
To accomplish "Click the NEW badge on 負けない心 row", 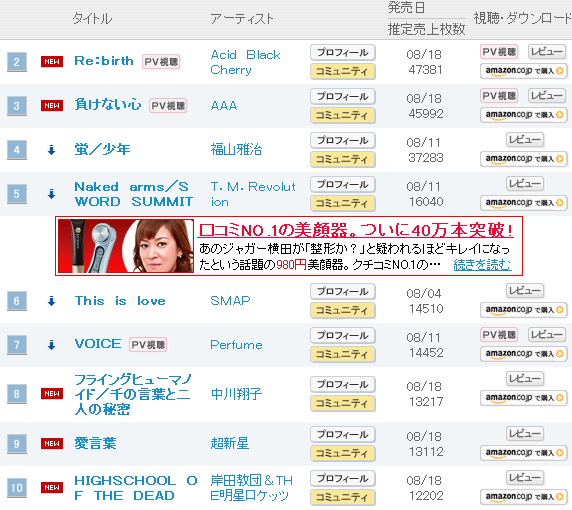I will click(52, 106).
